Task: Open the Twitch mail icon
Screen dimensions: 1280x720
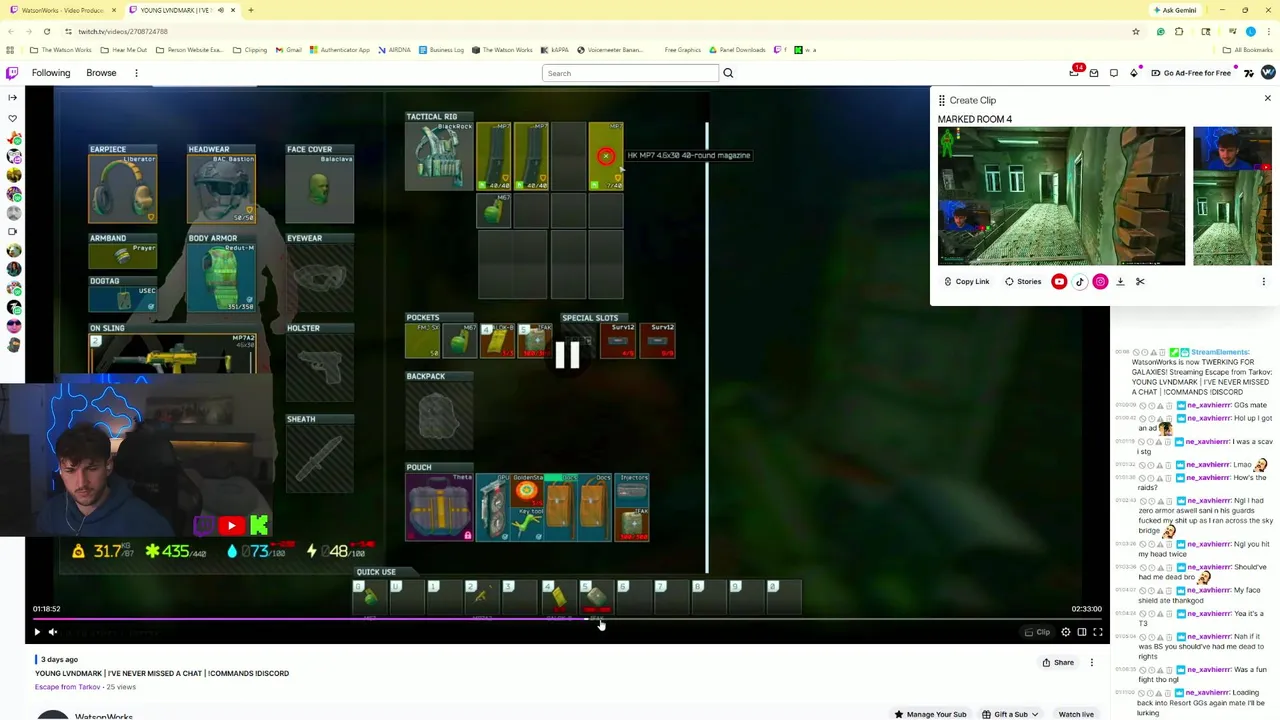Action: point(1094,73)
